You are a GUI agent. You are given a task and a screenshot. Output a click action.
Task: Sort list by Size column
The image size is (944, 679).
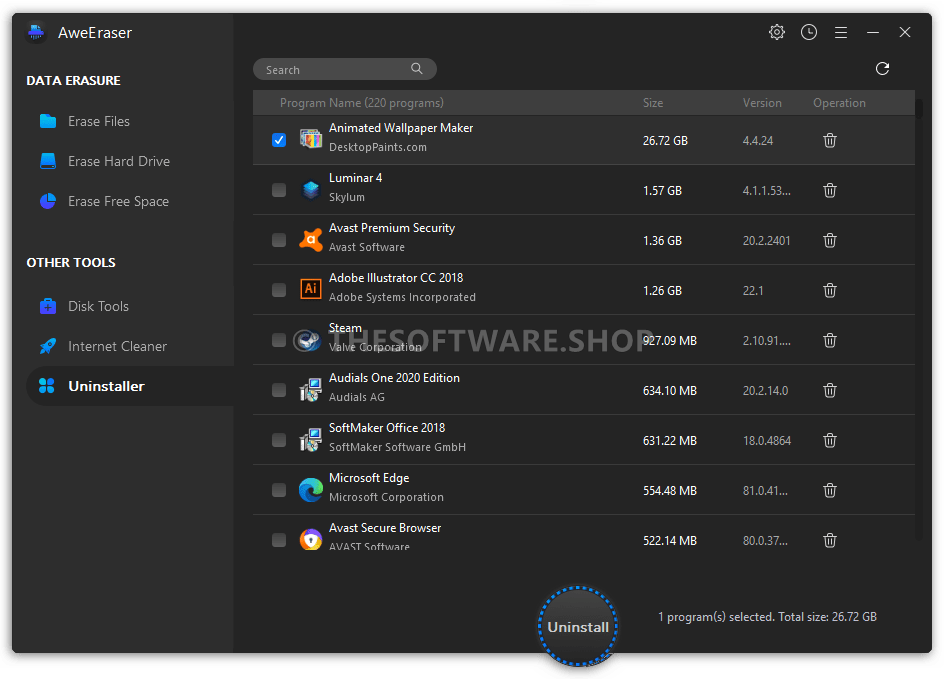(653, 103)
